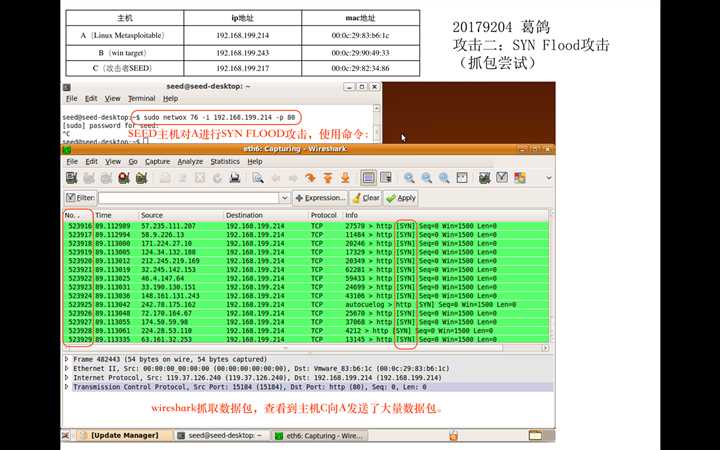Image resolution: width=720 pixels, height=450 pixels.
Task: Switch to seed@seed-desktop taskbar item
Action: point(221,435)
